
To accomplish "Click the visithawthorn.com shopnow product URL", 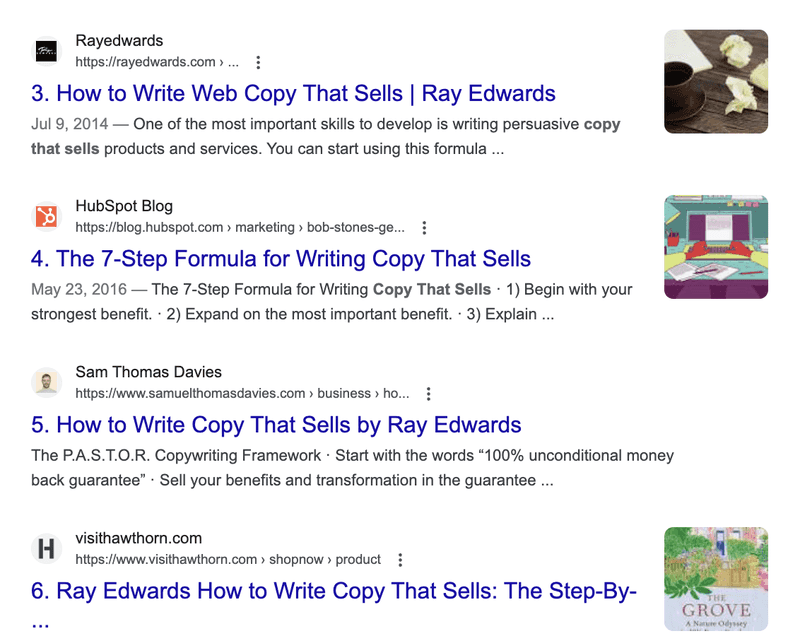I will coord(228,560).
